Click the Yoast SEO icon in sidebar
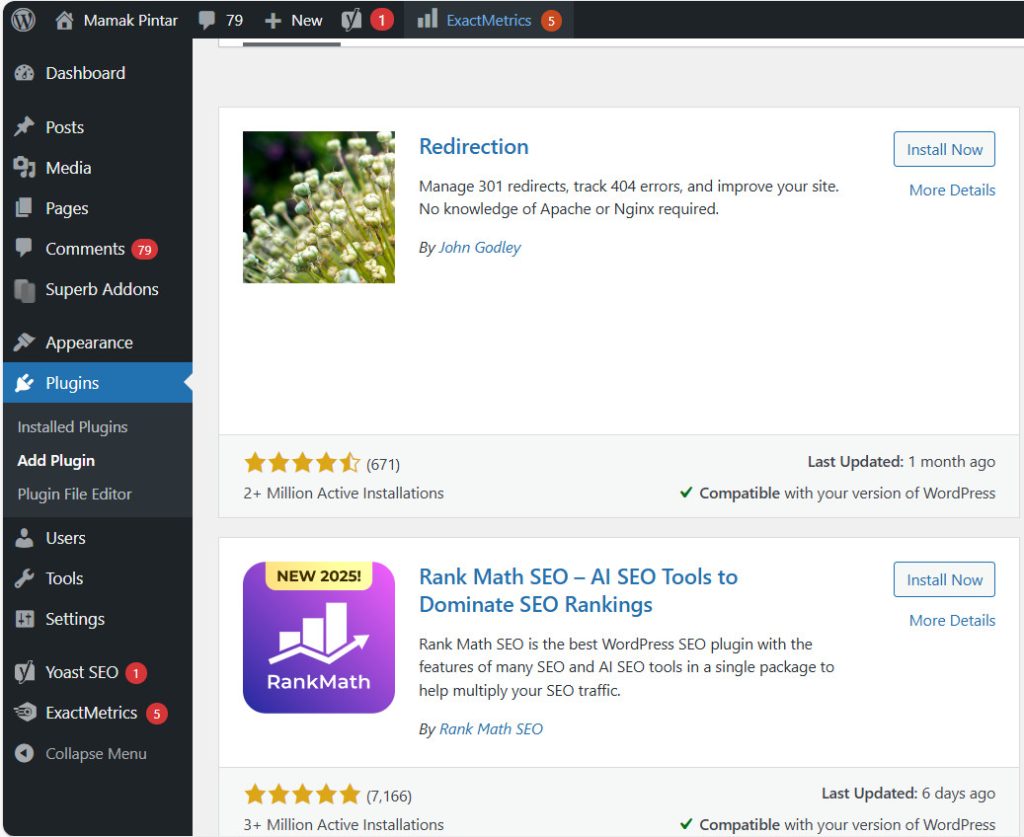Viewport: 1024px width, 837px height. click(x=25, y=672)
